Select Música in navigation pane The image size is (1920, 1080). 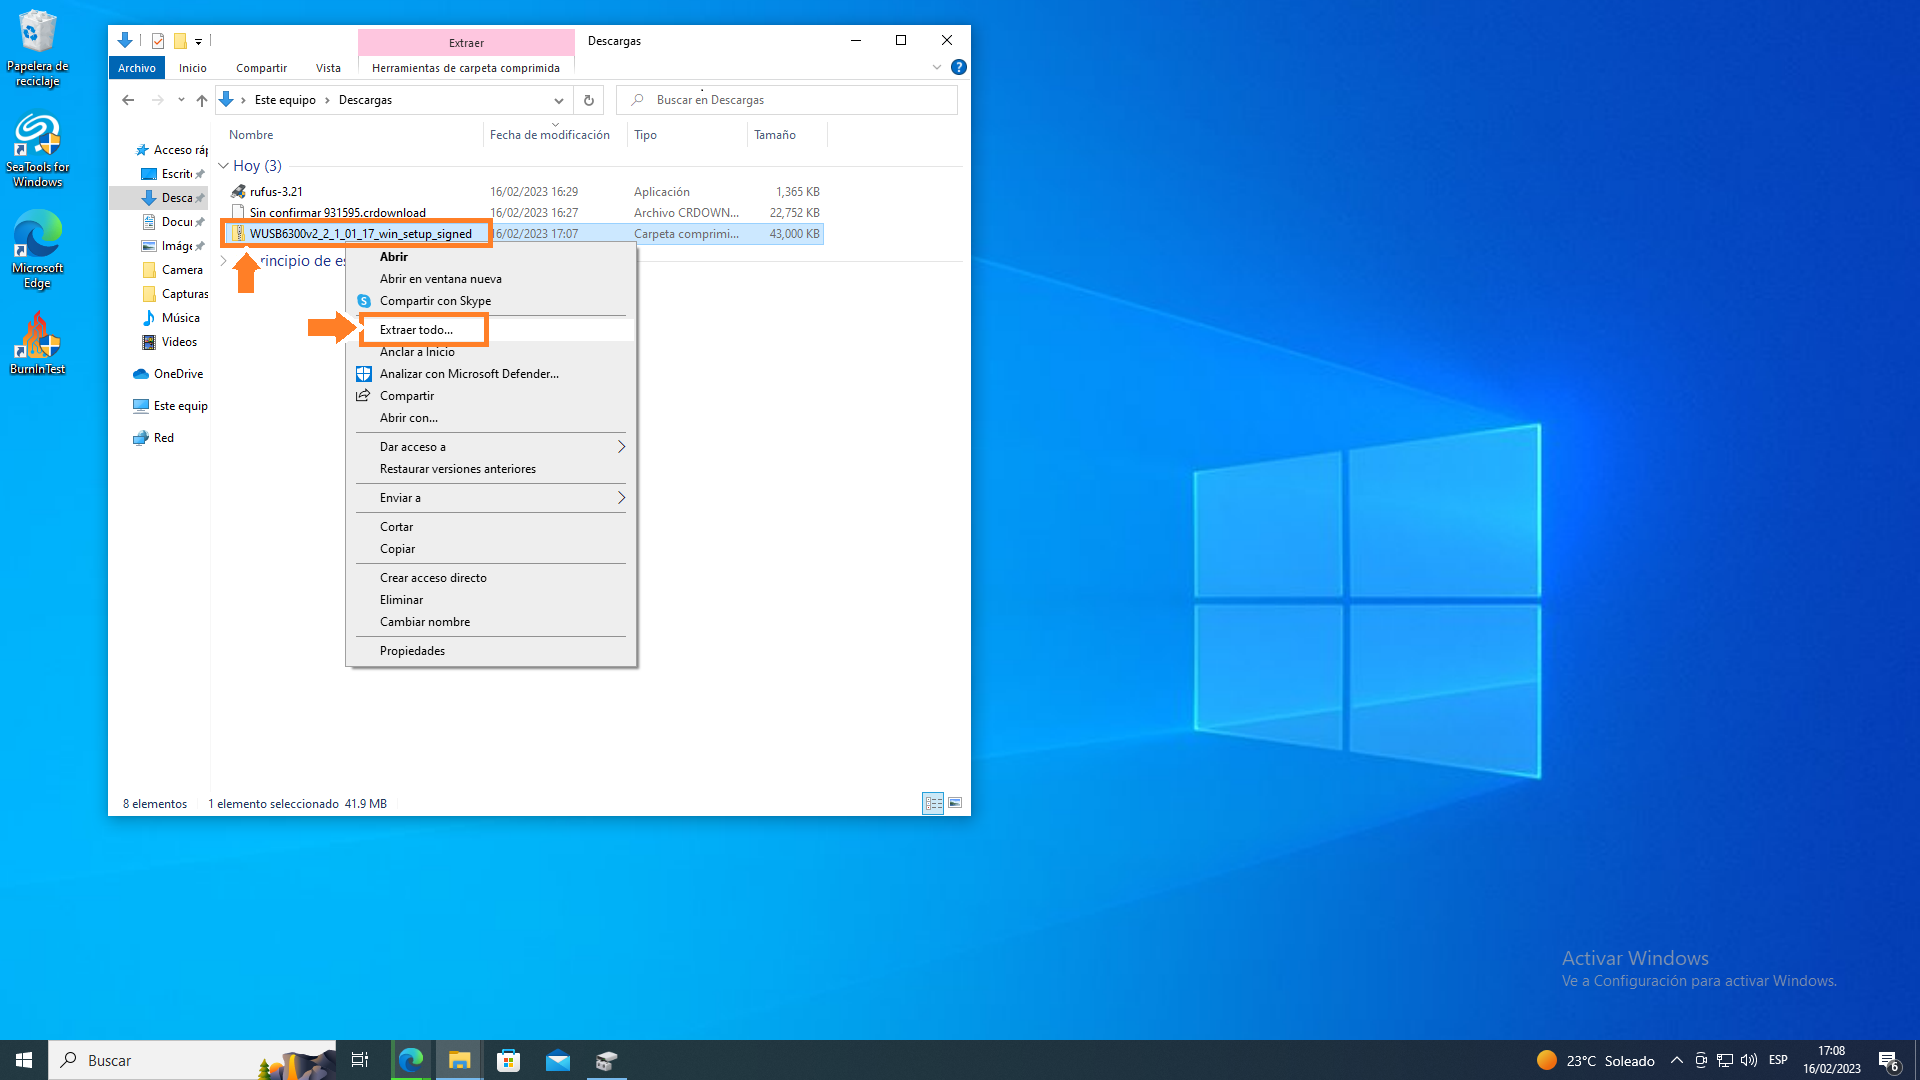pyautogui.click(x=180, y=318)
